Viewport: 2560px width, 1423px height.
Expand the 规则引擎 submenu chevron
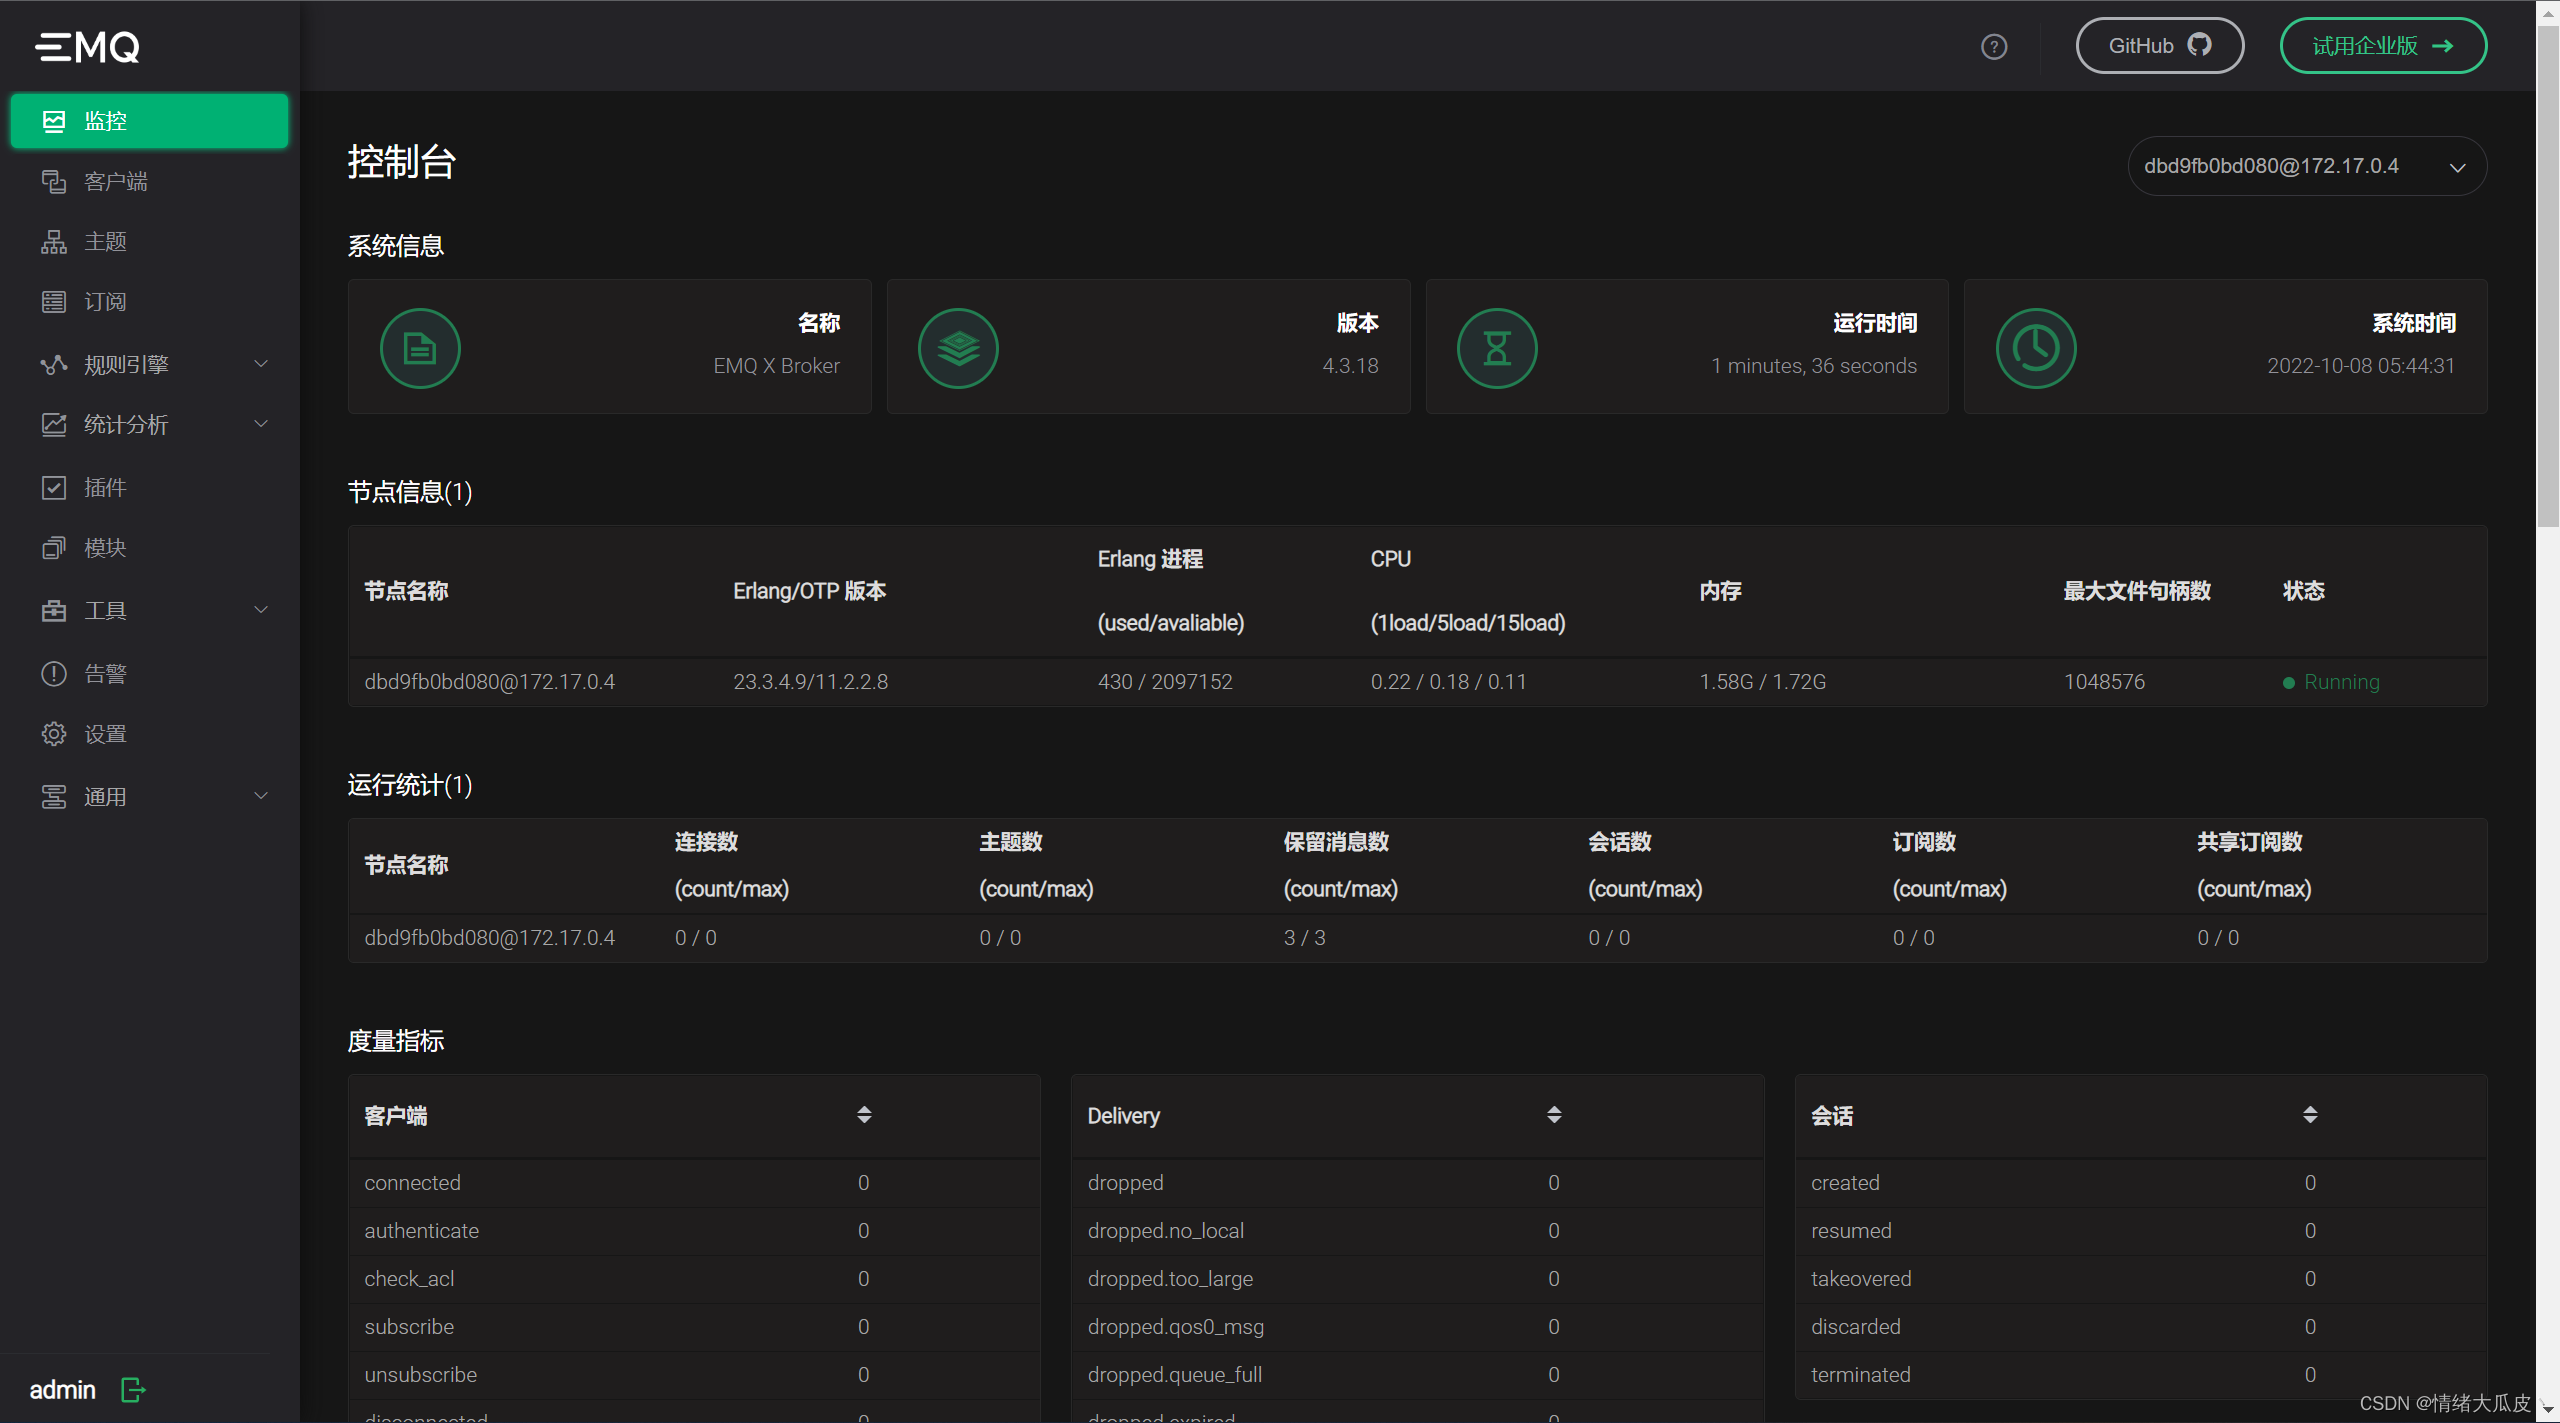click(261, 363)
